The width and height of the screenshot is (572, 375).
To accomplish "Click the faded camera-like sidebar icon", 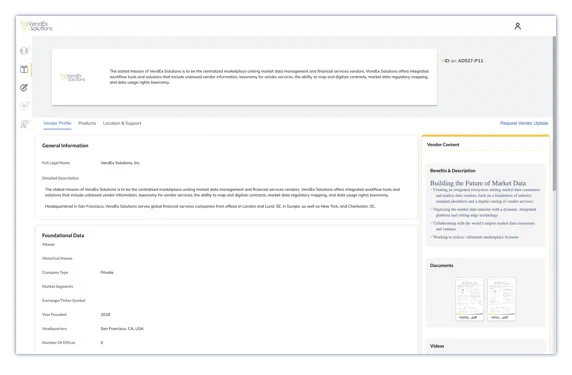I will 24,106.
